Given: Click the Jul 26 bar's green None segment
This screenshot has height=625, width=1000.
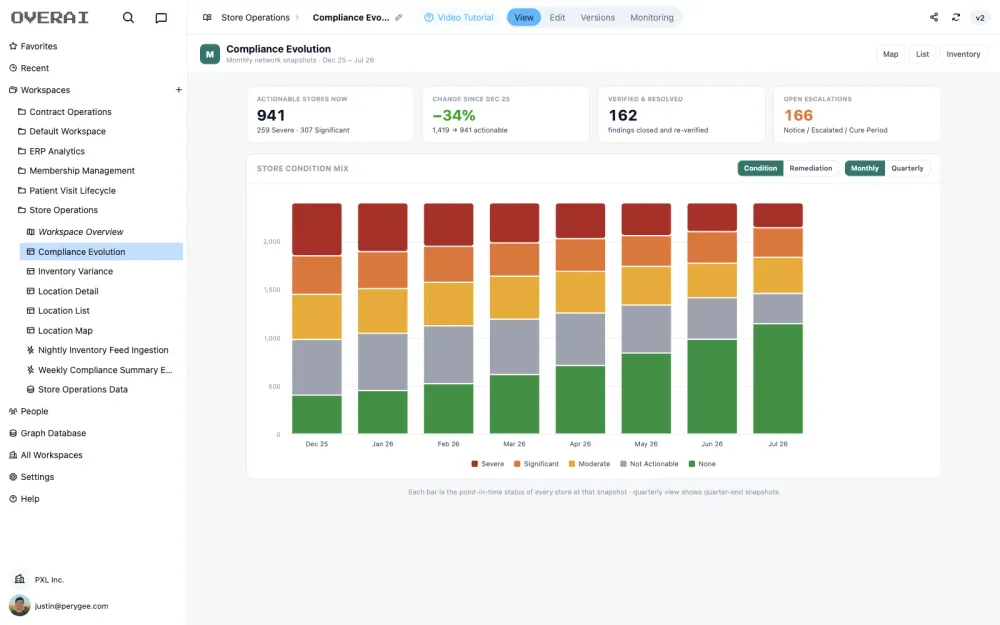Looking at the screenshot, I should (777, 379).
